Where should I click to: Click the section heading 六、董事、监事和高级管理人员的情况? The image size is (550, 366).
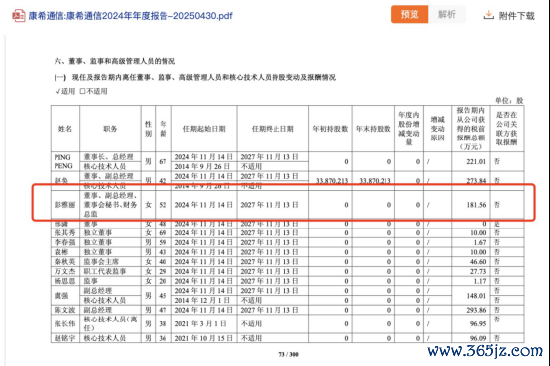[115, 61]
